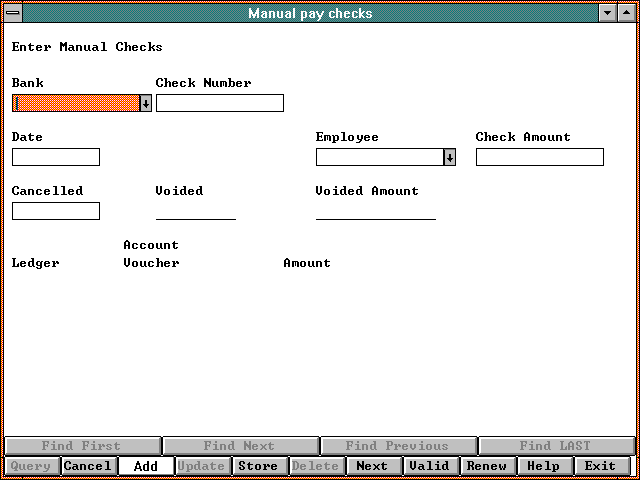The image size is (640, 480).
Task: Minimize the Manual pay checks window
Action: point(608,13)
